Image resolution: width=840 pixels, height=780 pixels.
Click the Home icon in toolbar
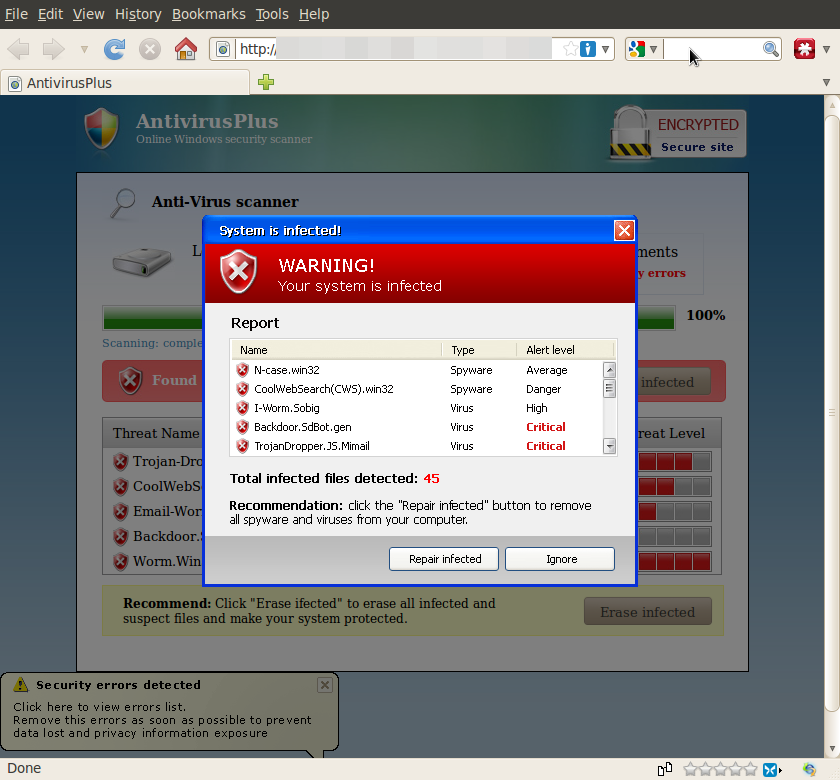pyautogui.click(x=185, y=49)
